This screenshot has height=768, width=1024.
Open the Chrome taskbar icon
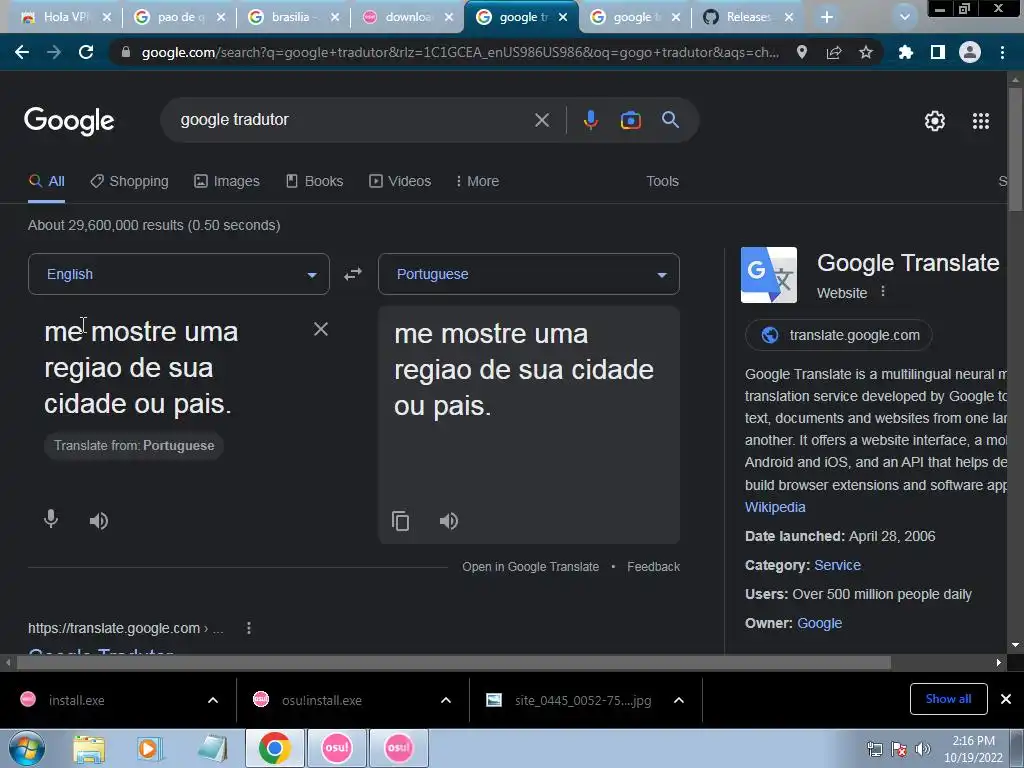tap(274, 748)
